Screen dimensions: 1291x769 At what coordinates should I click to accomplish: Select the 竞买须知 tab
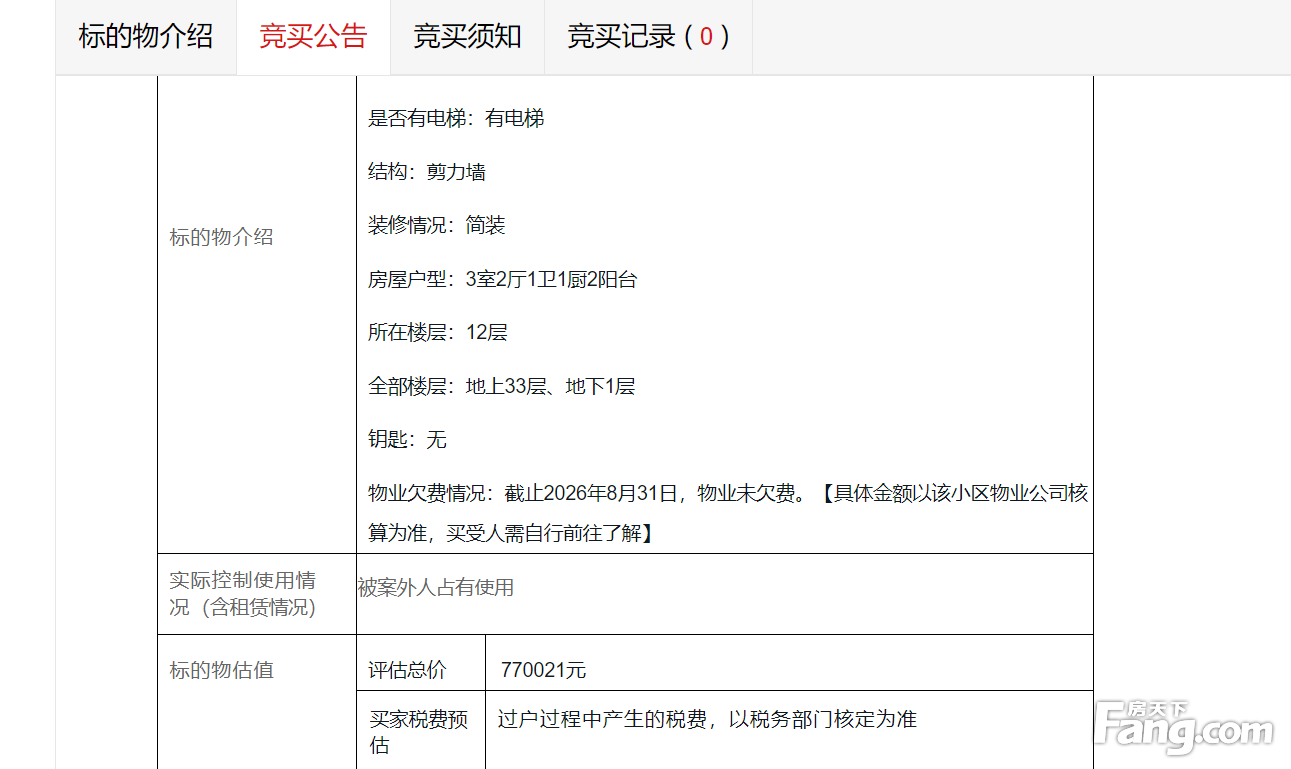point(467,37)
